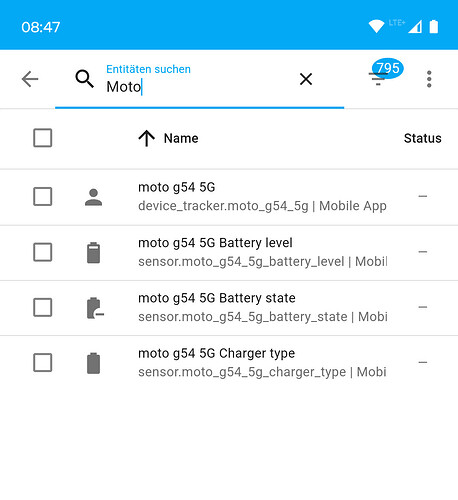The height and width of the screenshot is (500, 458).
Task: Open the three-dot overflow menu
Action: pos(429,79)
